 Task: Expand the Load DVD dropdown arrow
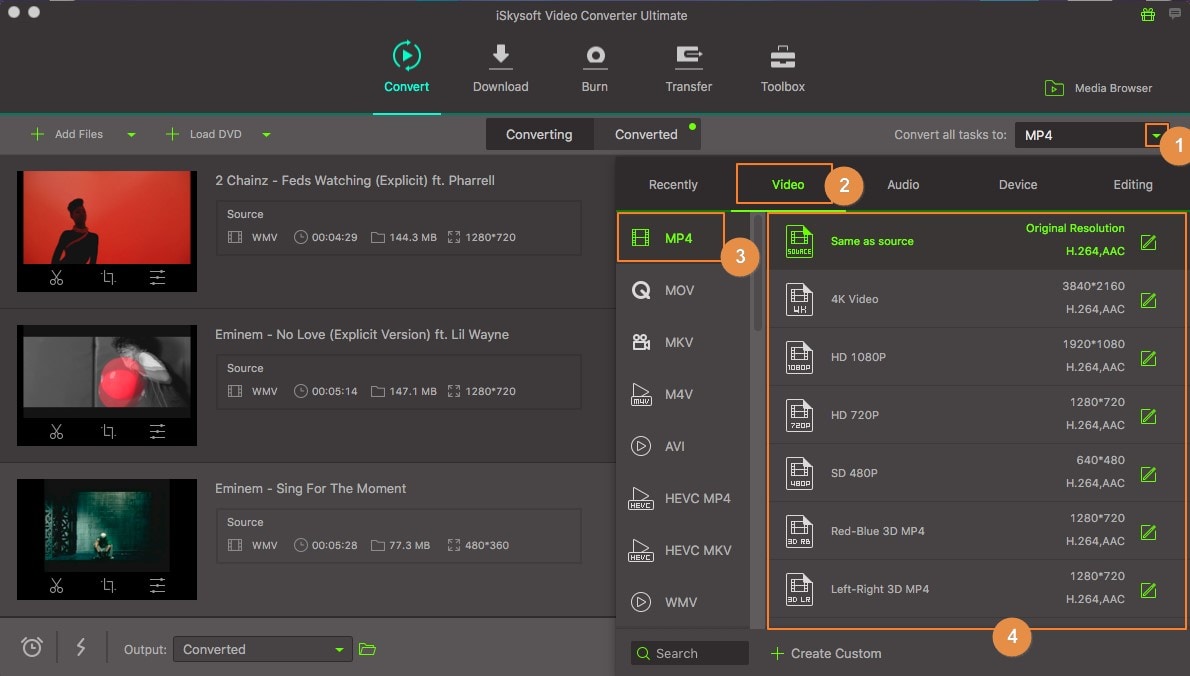[x=266, y=135]
